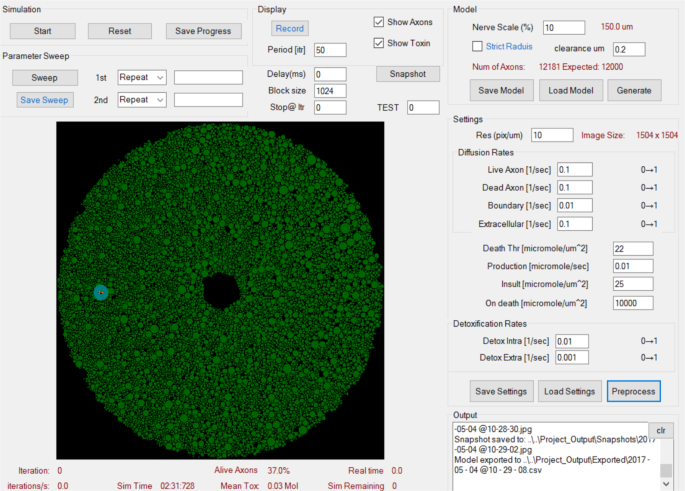The height and width of the screenshot is (491, 685).
Task: Select the Block size input field
Action: point(329,90)
